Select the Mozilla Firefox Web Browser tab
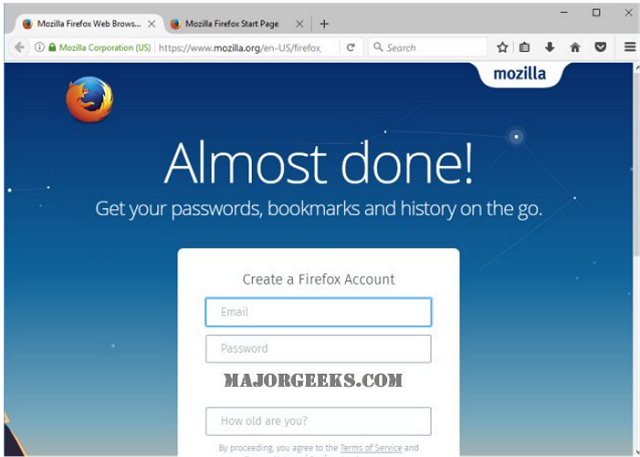640x457 pixels. click(x=89, y=24)
